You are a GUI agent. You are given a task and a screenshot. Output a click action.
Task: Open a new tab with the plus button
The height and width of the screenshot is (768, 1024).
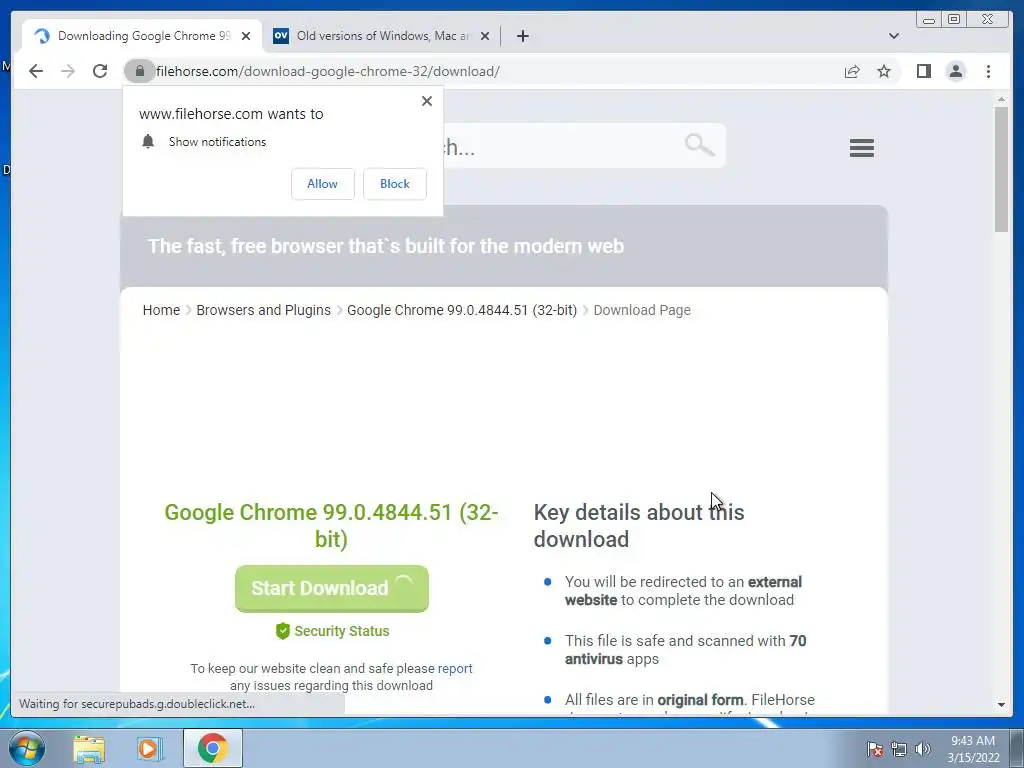click(x=522, y=36)
